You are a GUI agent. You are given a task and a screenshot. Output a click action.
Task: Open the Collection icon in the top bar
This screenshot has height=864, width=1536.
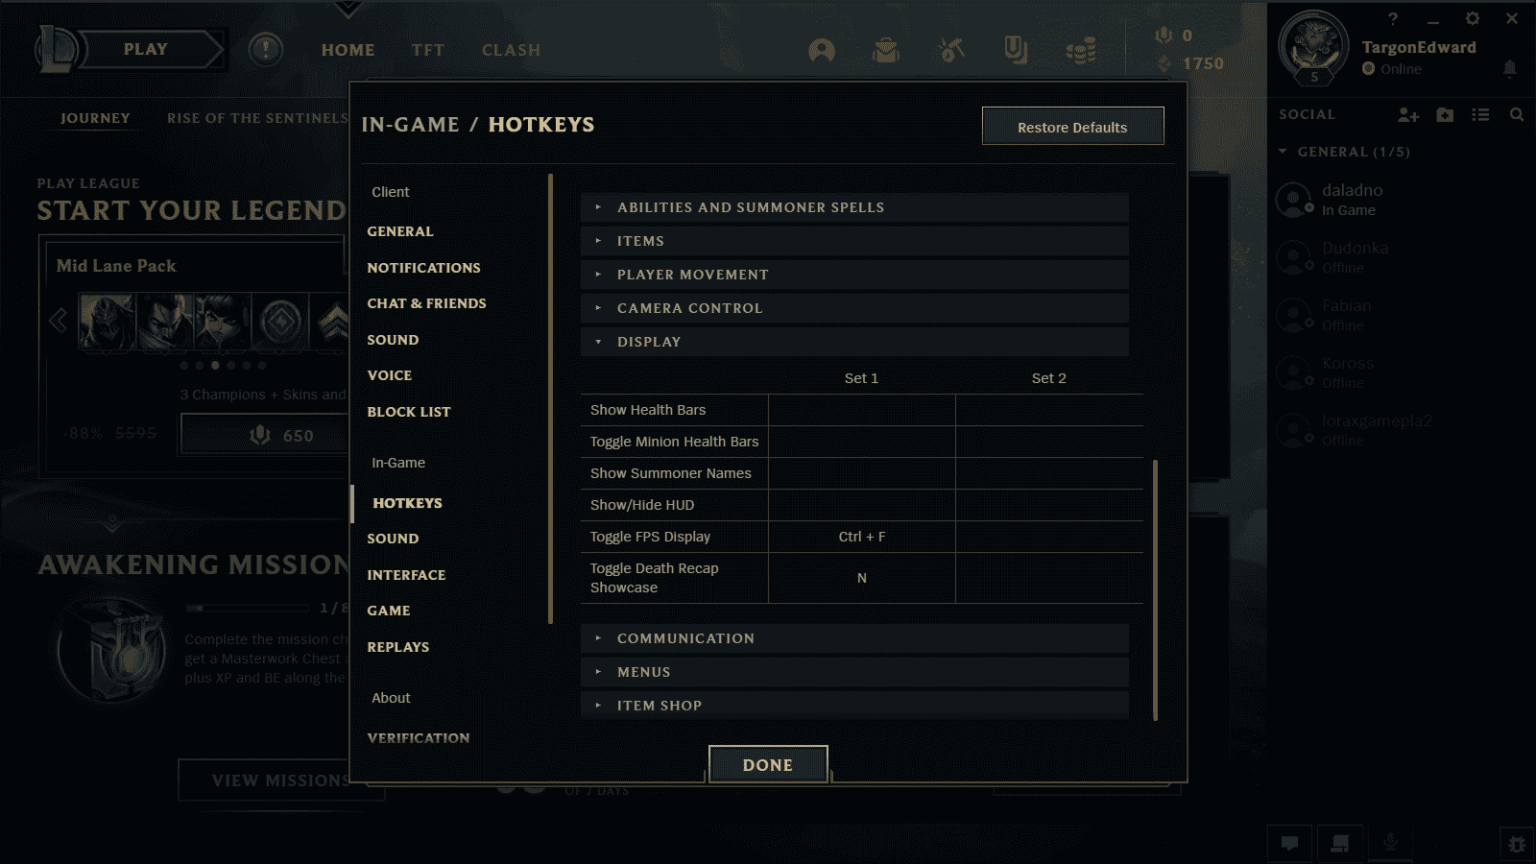(x=1017, y=50)
